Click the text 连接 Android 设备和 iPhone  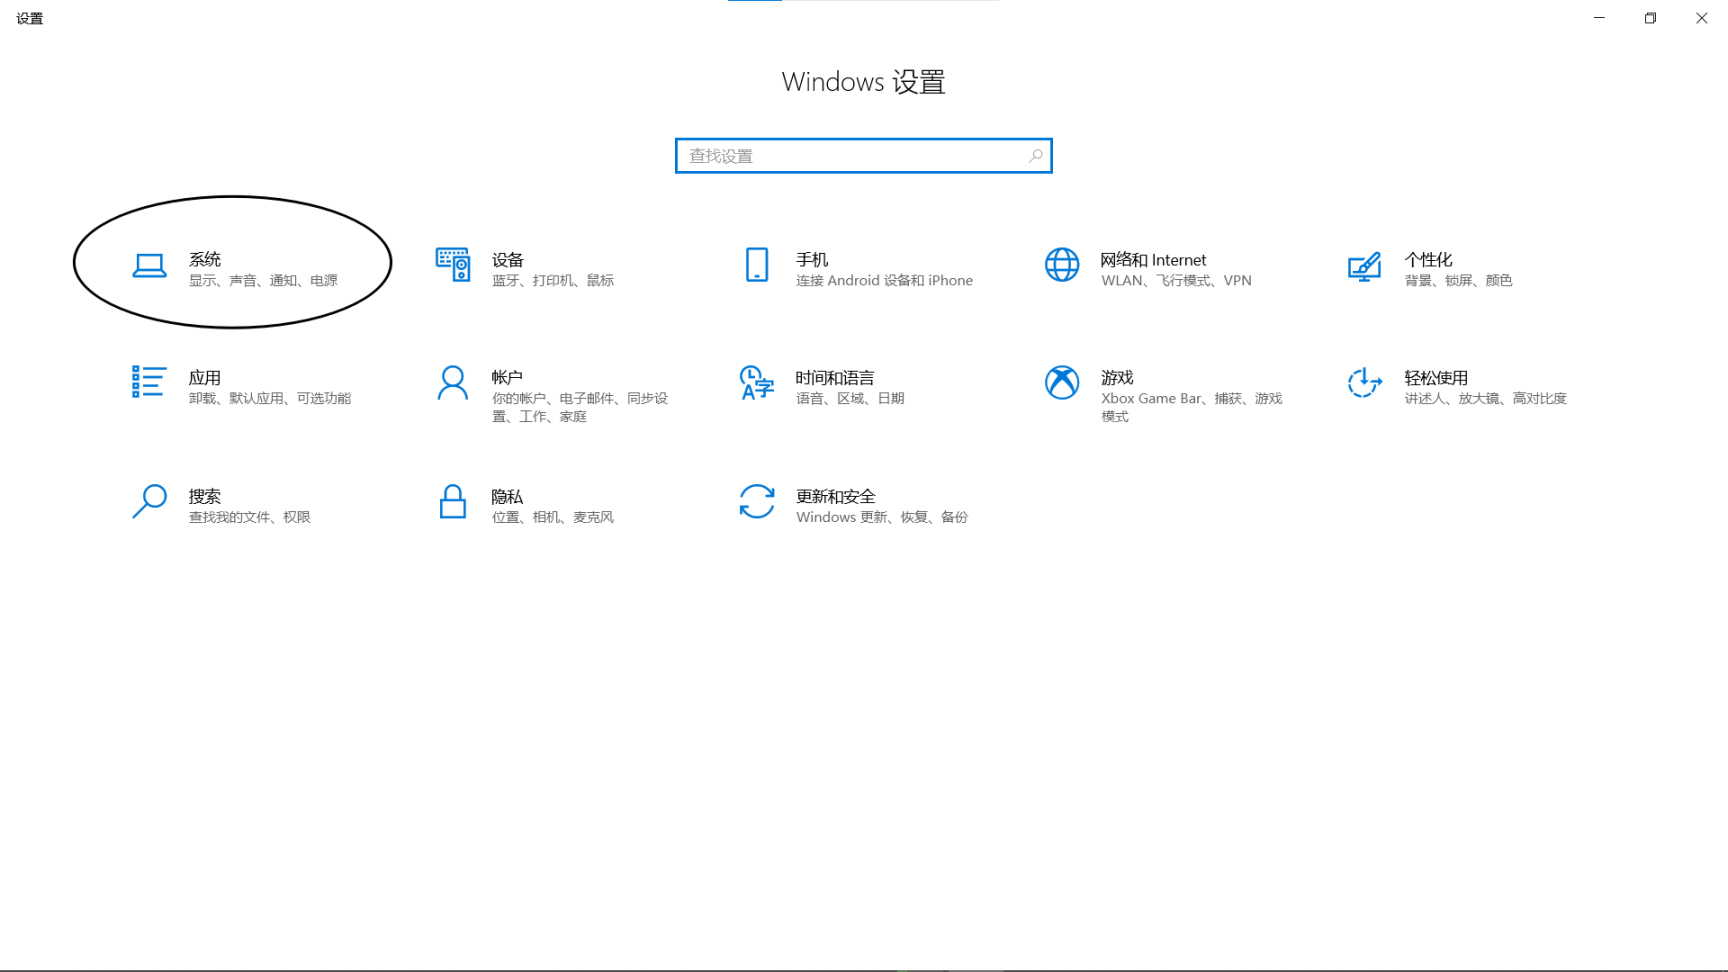[x=884, y=281]
